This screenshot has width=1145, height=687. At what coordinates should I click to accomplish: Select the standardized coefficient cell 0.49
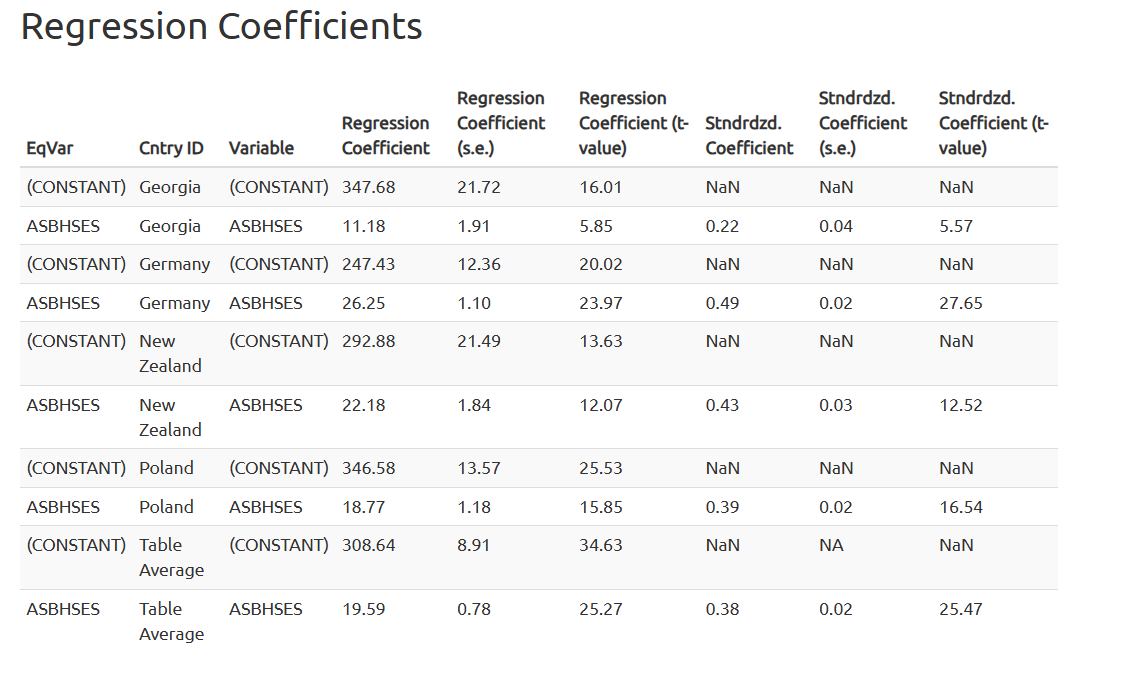[722, 303]
